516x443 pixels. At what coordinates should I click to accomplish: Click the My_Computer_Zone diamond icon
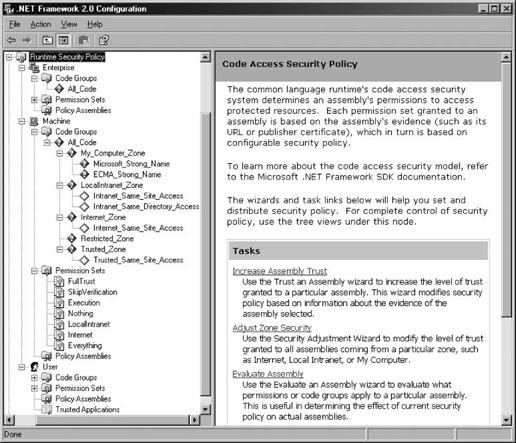click(72, 153)
